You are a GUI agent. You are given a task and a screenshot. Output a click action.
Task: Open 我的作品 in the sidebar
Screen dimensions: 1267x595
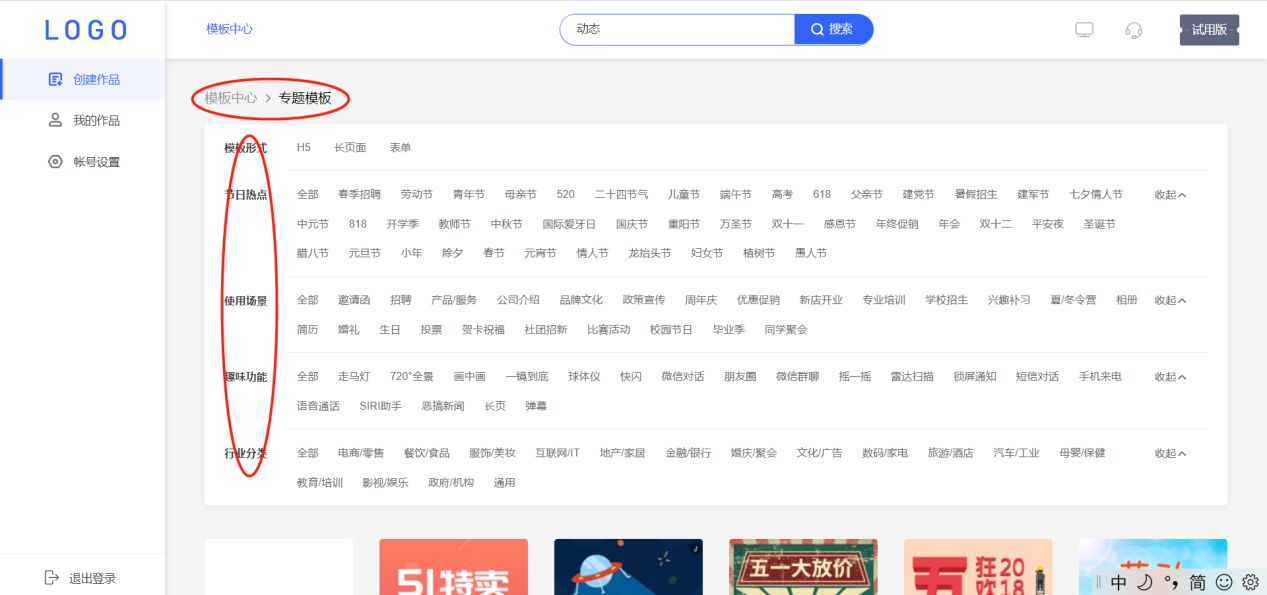pyautogui.click(x=84, y=120)
